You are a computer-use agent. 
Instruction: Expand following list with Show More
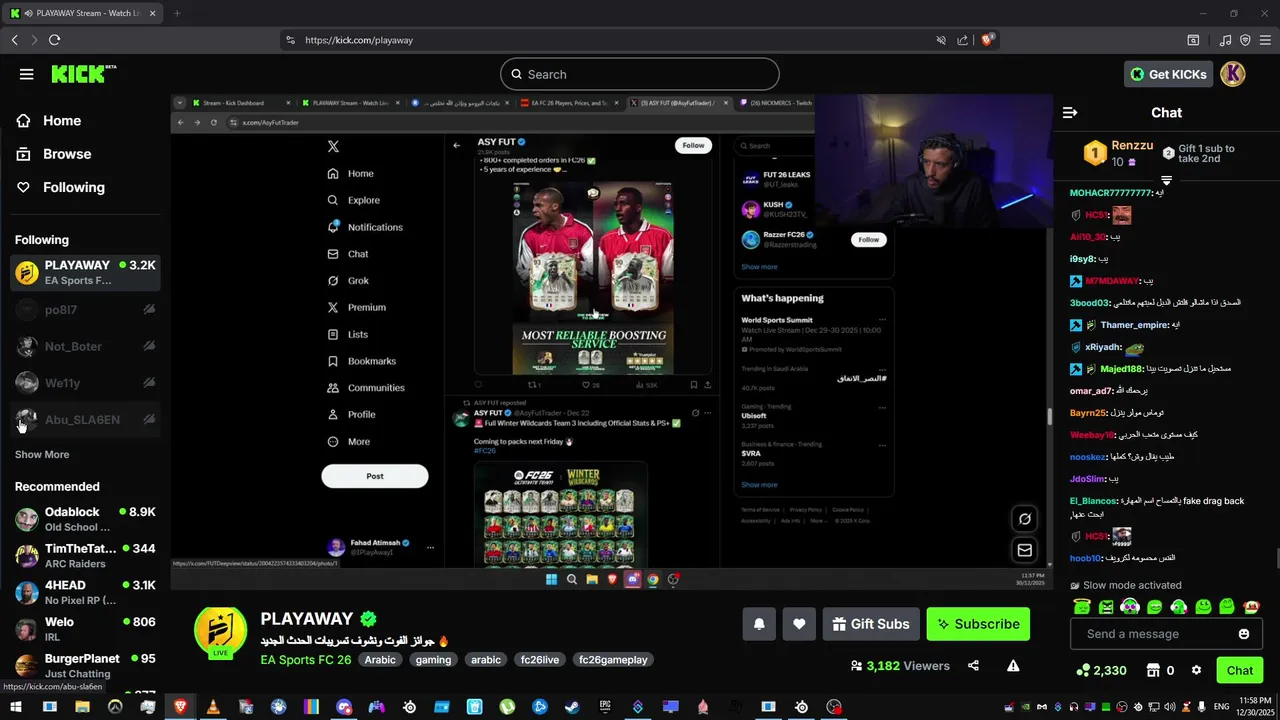pyautogui.click(x=42, y=455)
